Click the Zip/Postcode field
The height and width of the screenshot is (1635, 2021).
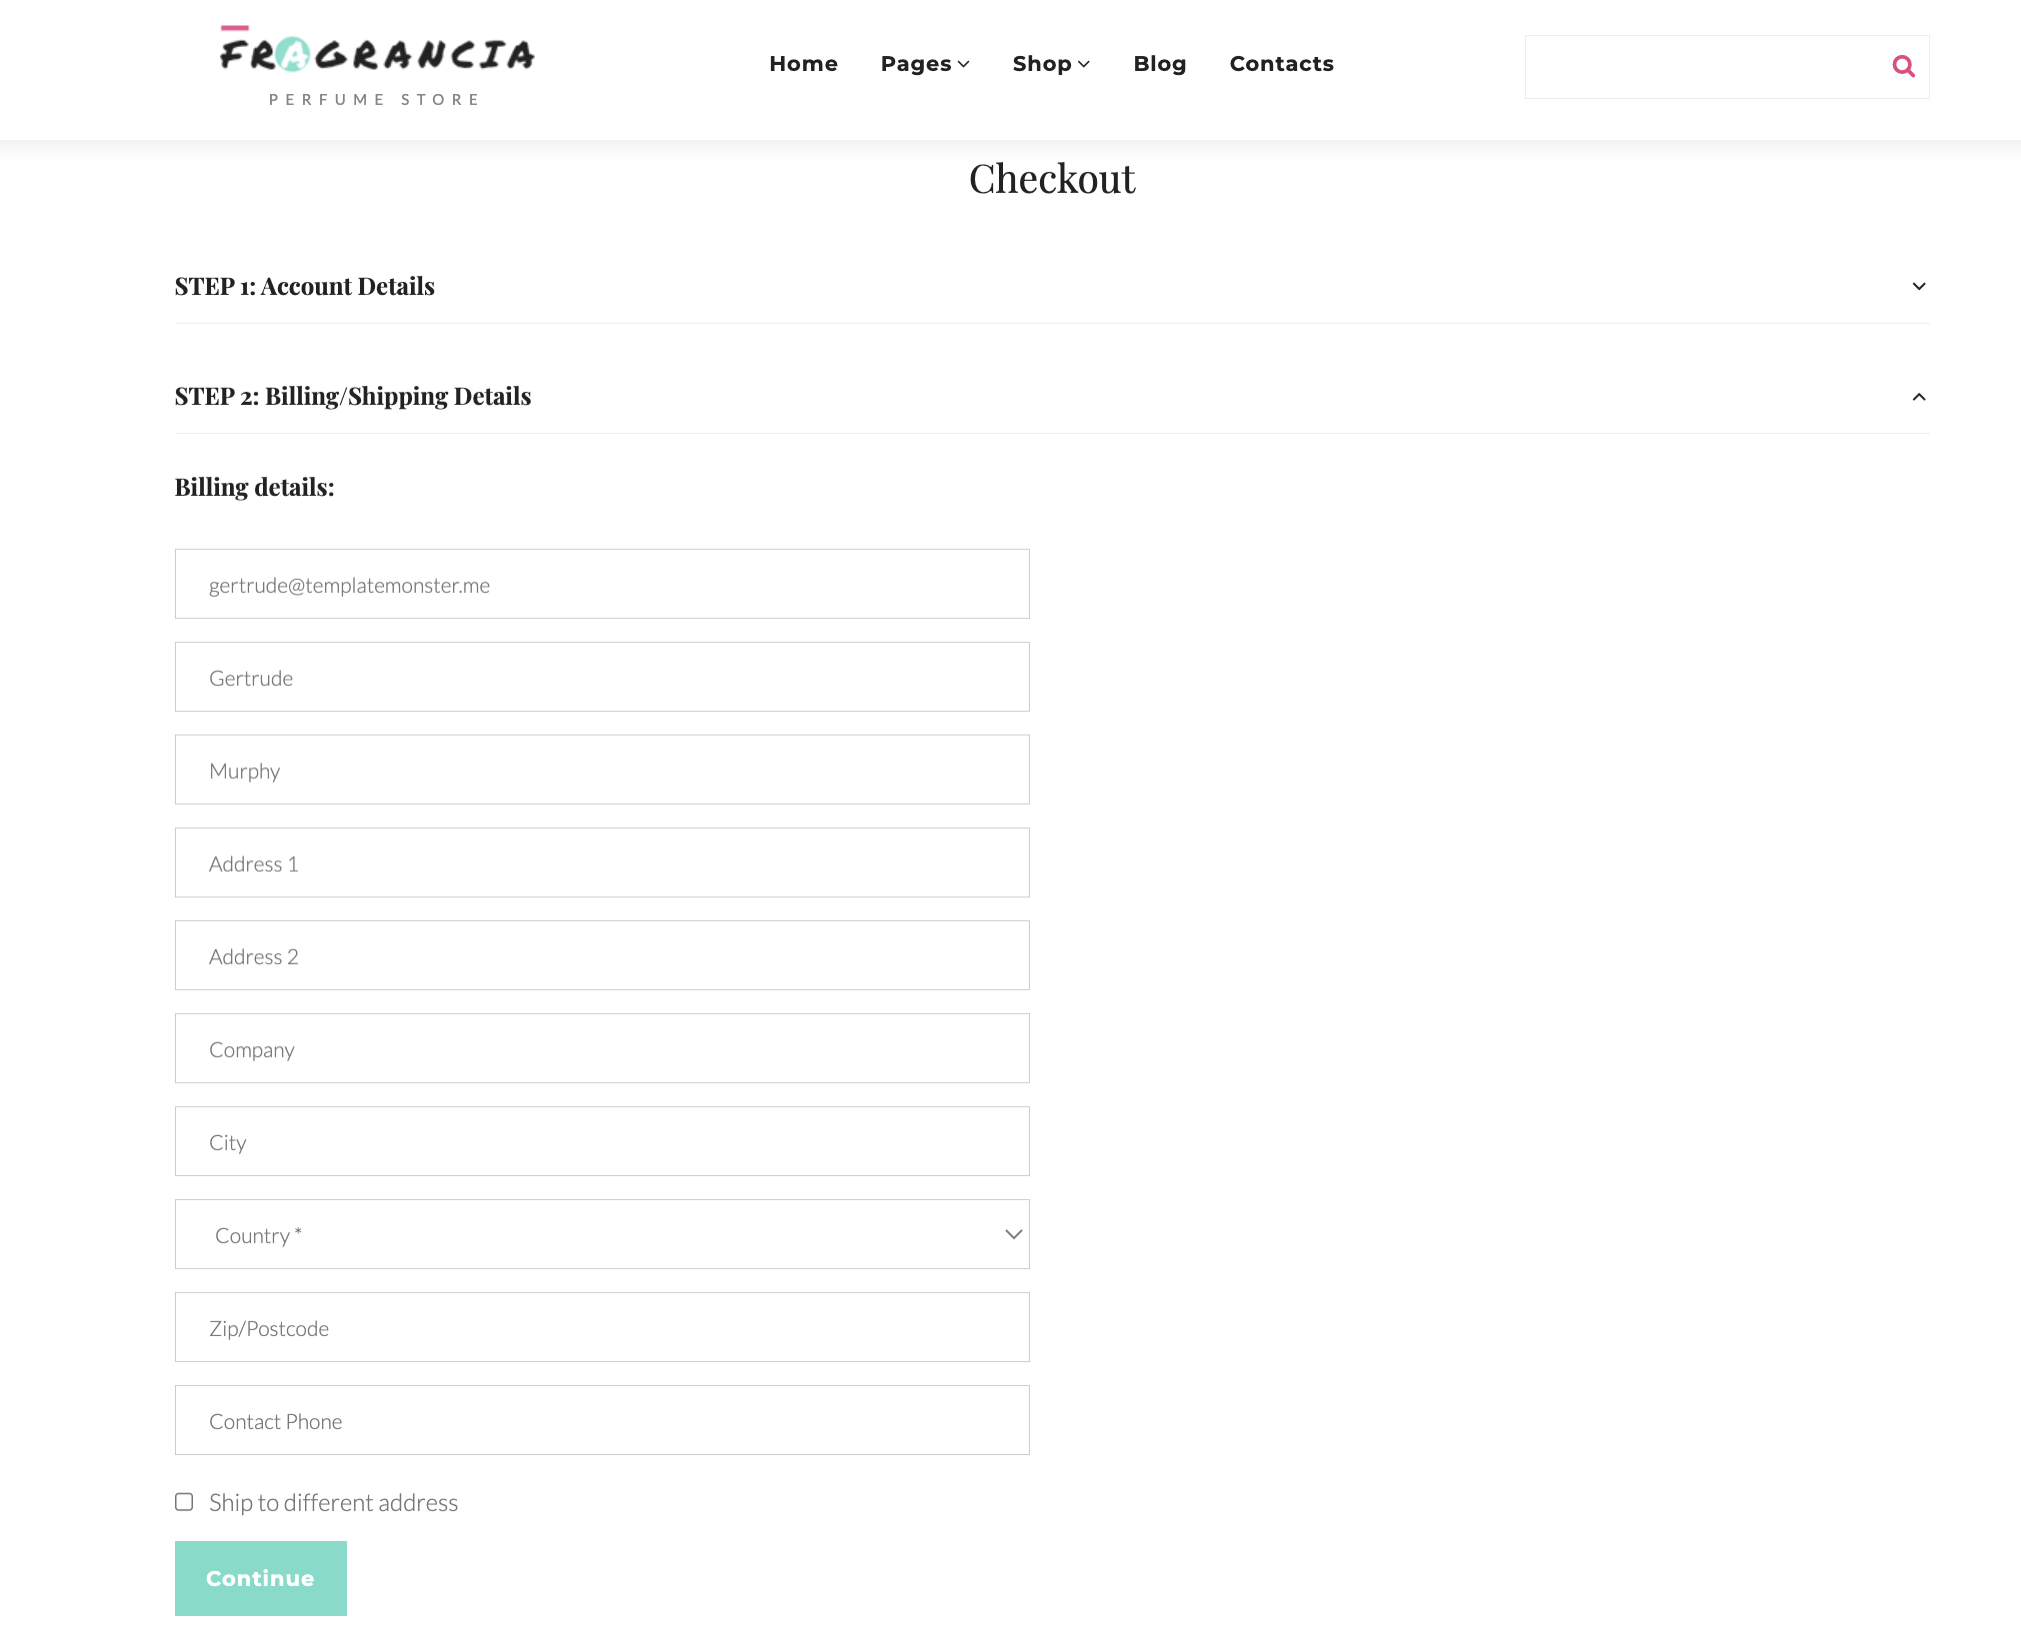tap(602, 1327)
